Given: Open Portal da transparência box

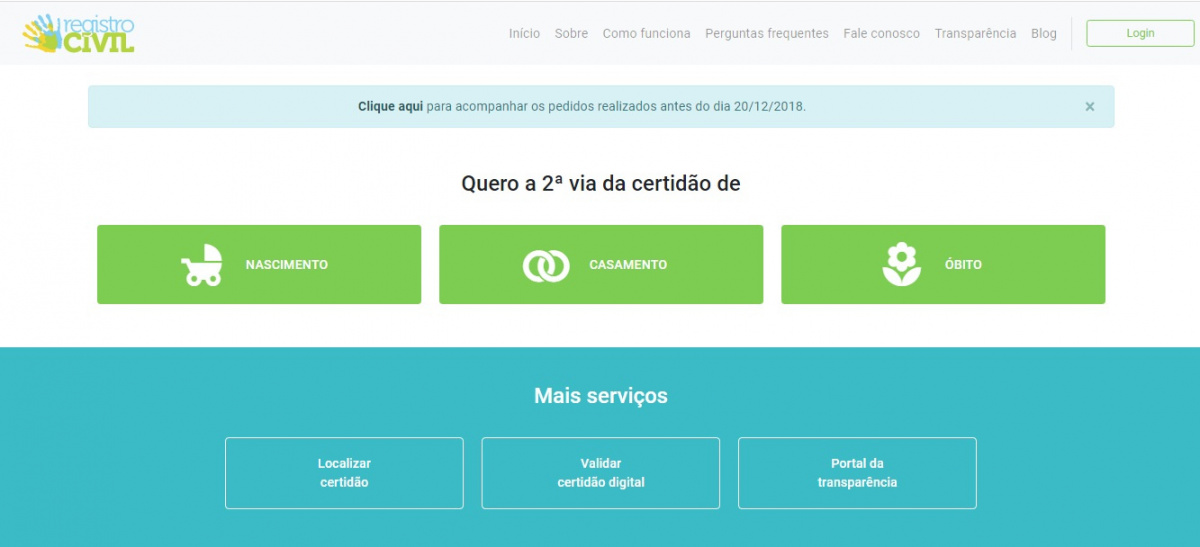Looking at the screenshot, I should pyautogui.click(x=857, y=473).
